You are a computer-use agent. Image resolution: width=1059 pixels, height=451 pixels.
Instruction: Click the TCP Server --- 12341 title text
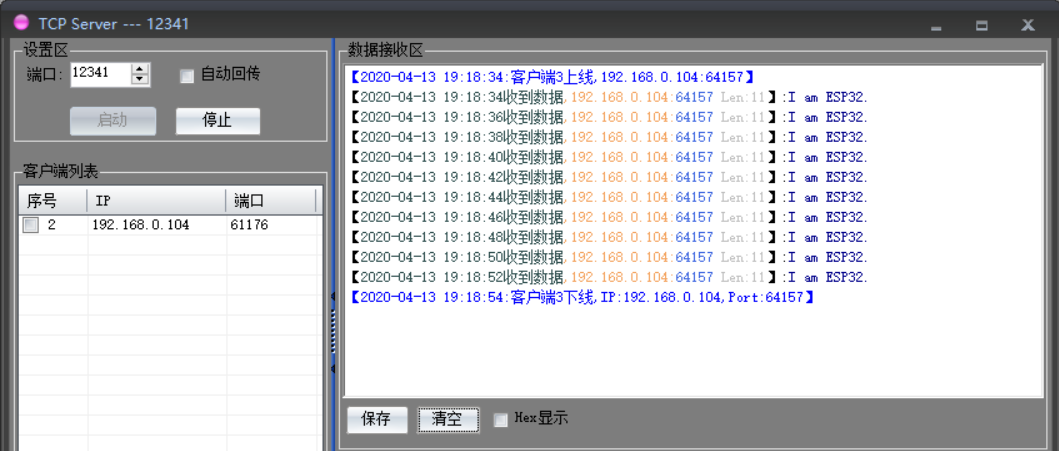click(113, 24)
